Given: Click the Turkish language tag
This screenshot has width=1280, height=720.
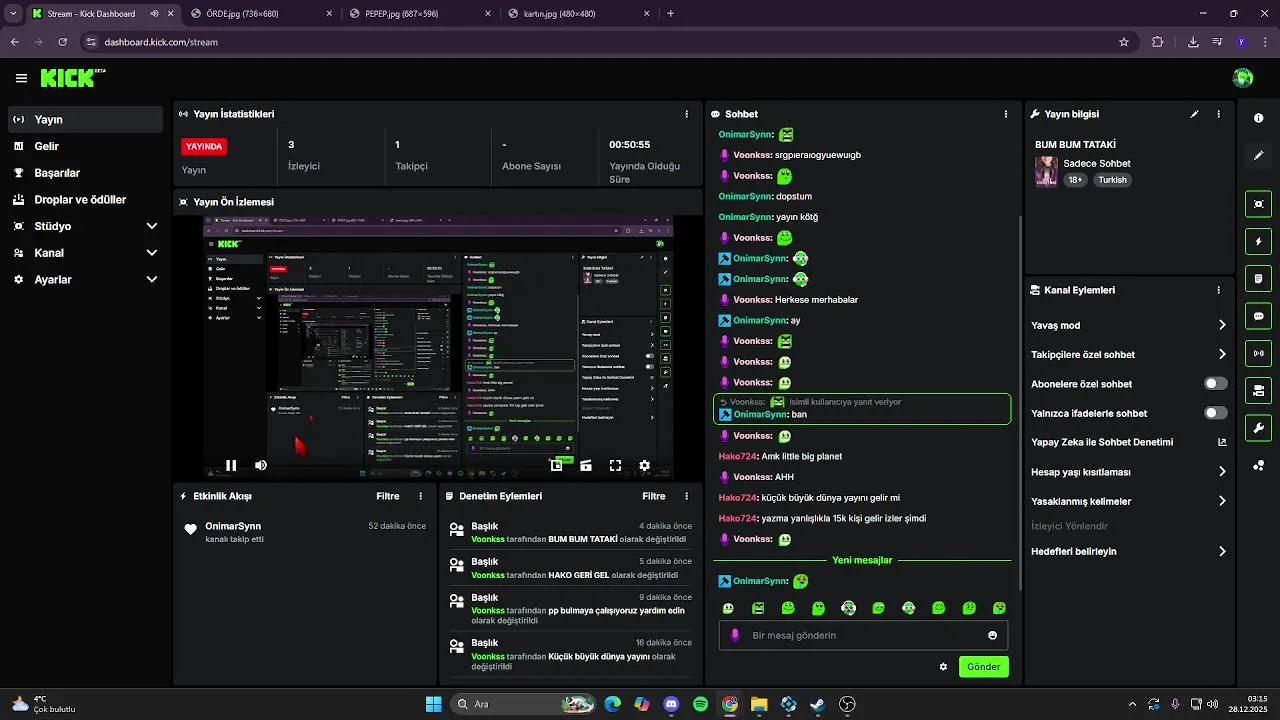Looking at the screenshot, I should [1112, 180].
